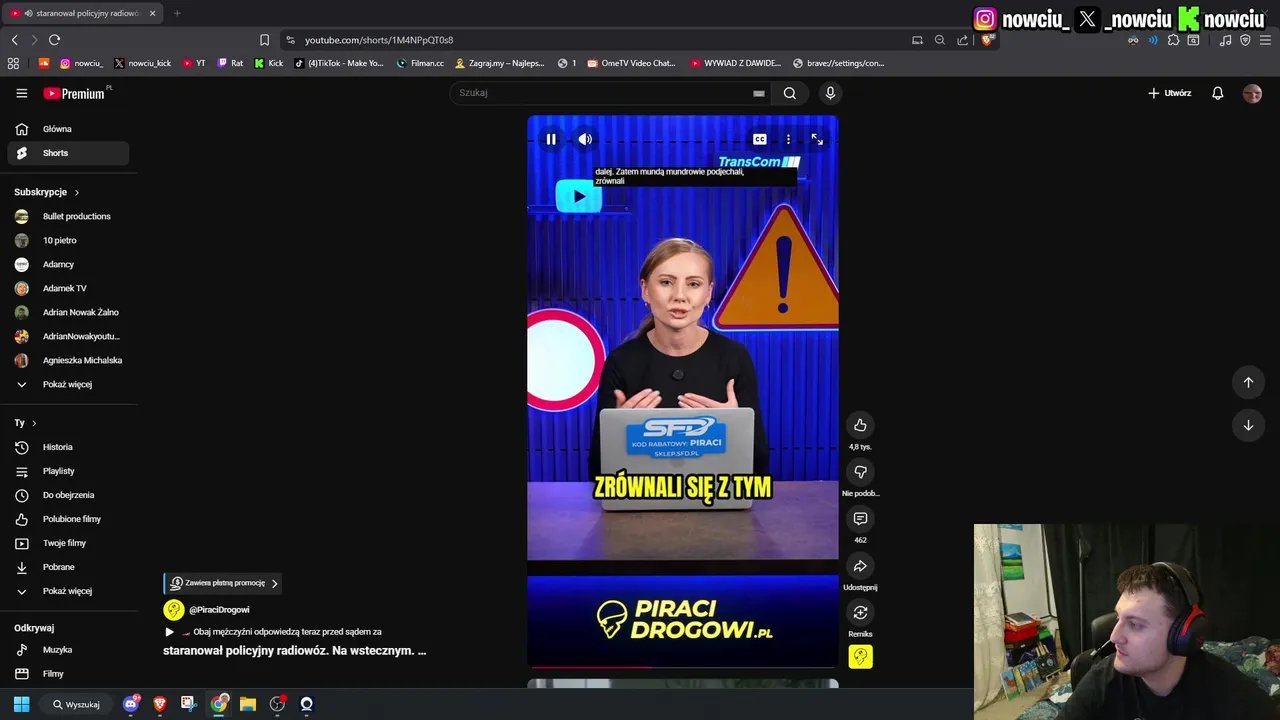Go back in the browser
Screen dimensions: 1280x720
point(14,40)
